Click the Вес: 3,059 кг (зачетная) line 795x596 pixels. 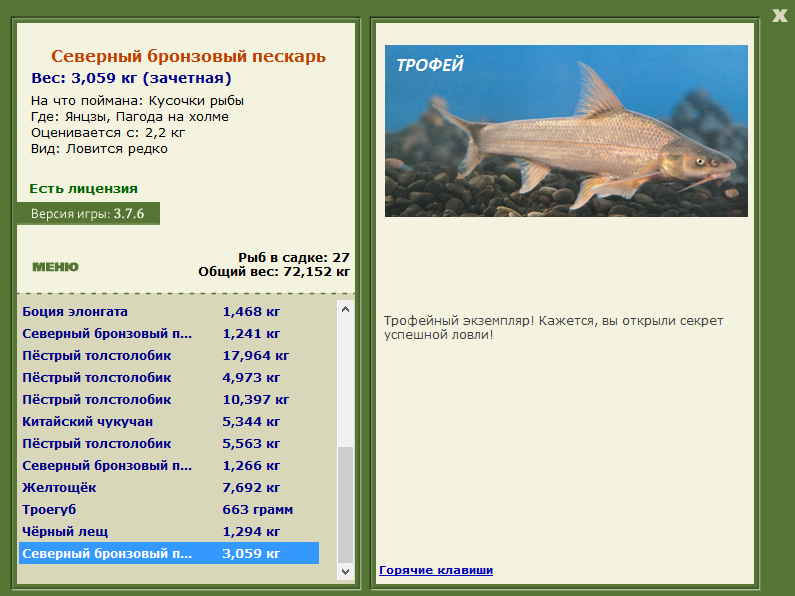(x=131, y=78)
